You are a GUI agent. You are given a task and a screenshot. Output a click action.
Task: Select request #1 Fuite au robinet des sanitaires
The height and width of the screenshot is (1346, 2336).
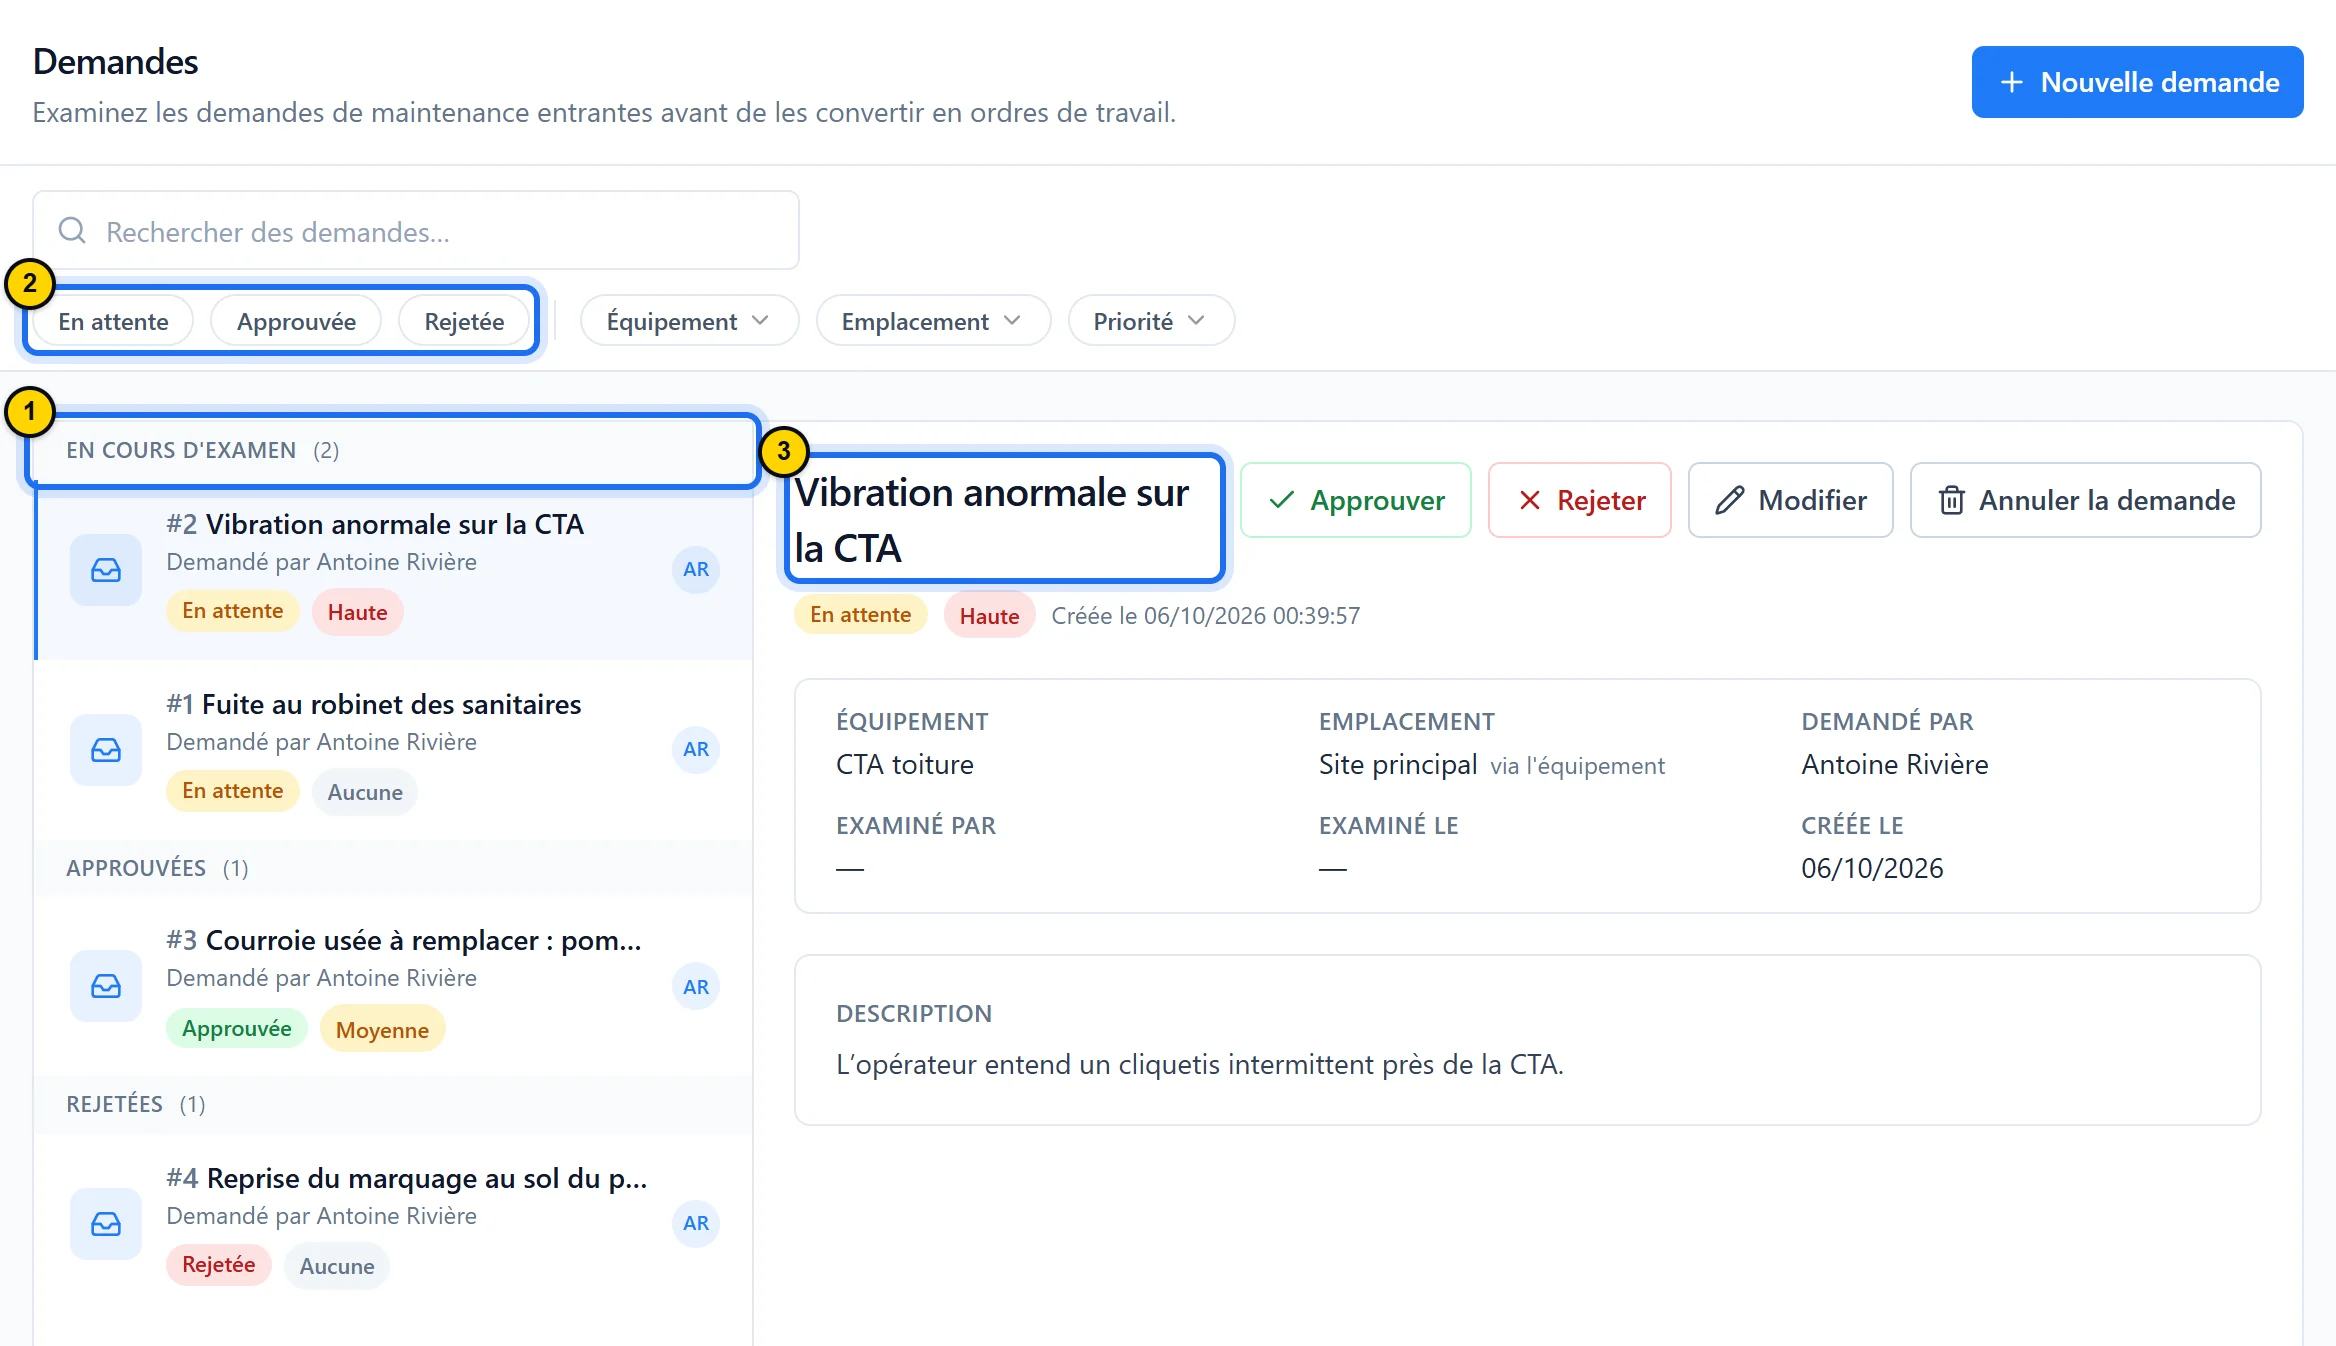393,750
